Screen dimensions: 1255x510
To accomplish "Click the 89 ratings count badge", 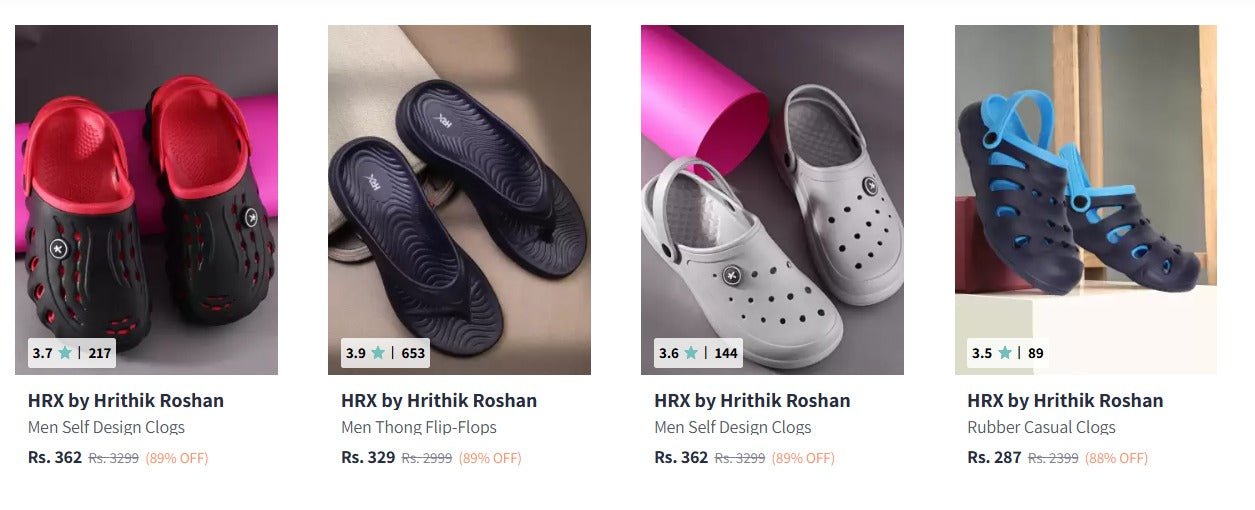I will (x=1035, y=353).
